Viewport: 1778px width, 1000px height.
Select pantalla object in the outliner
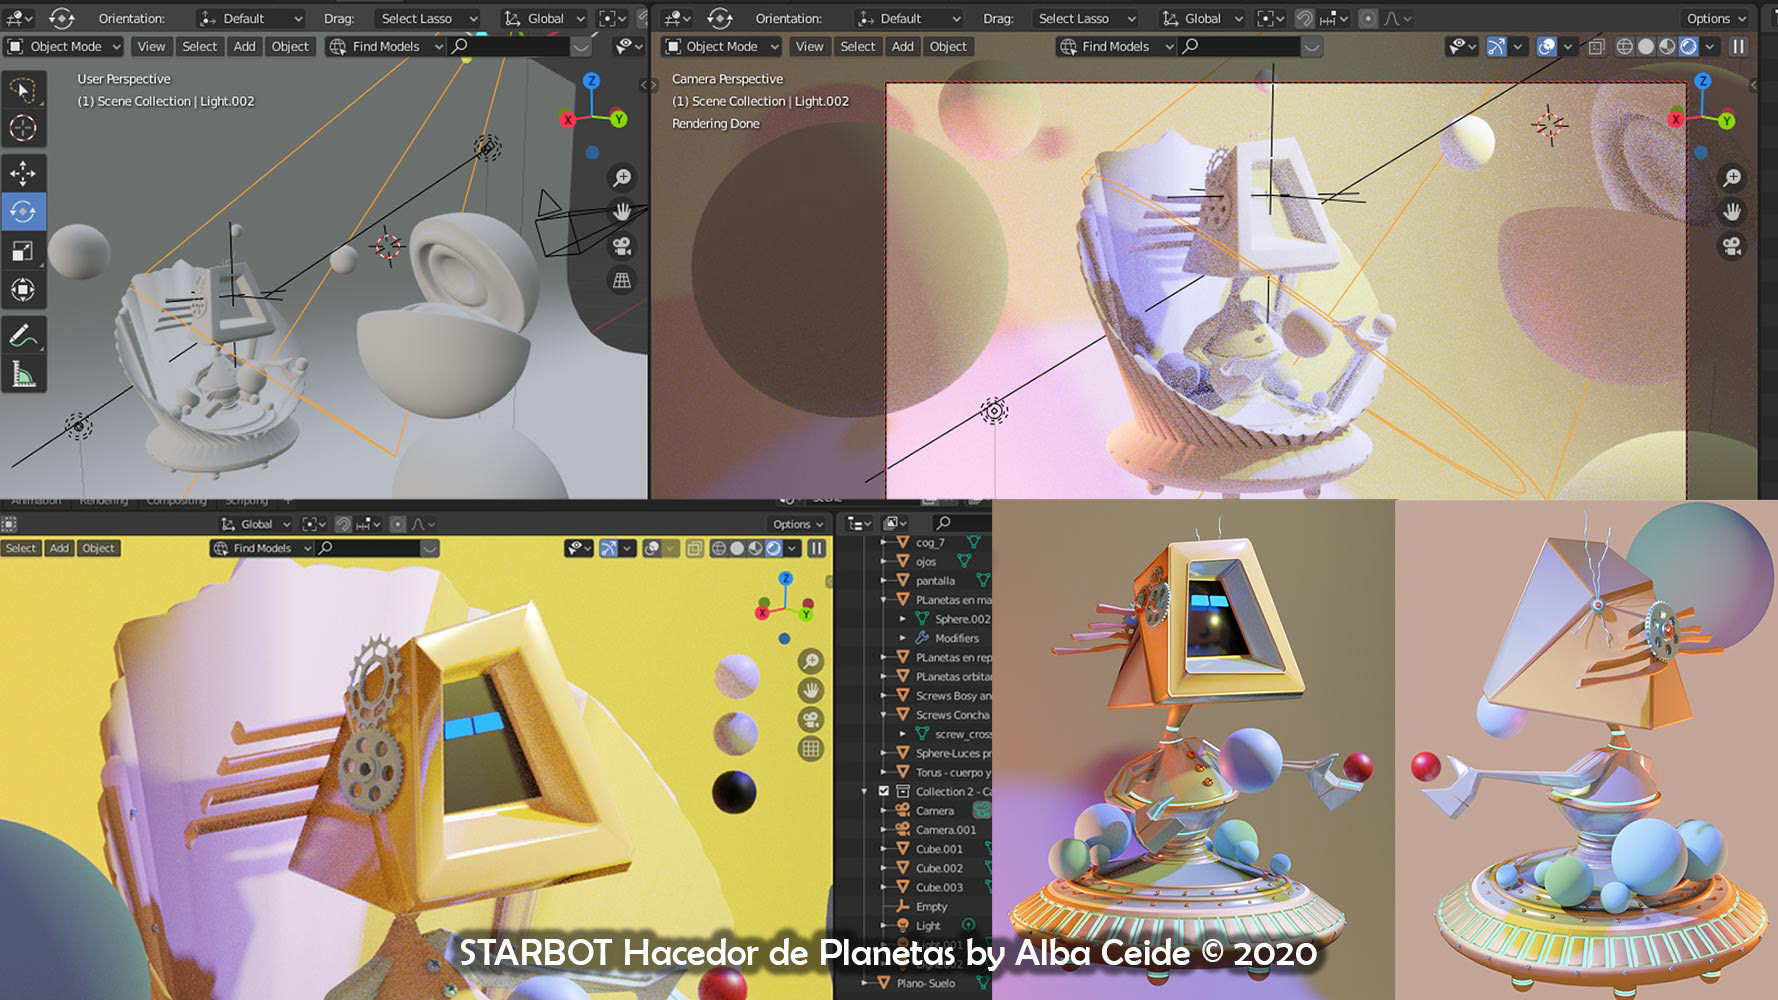935,581
